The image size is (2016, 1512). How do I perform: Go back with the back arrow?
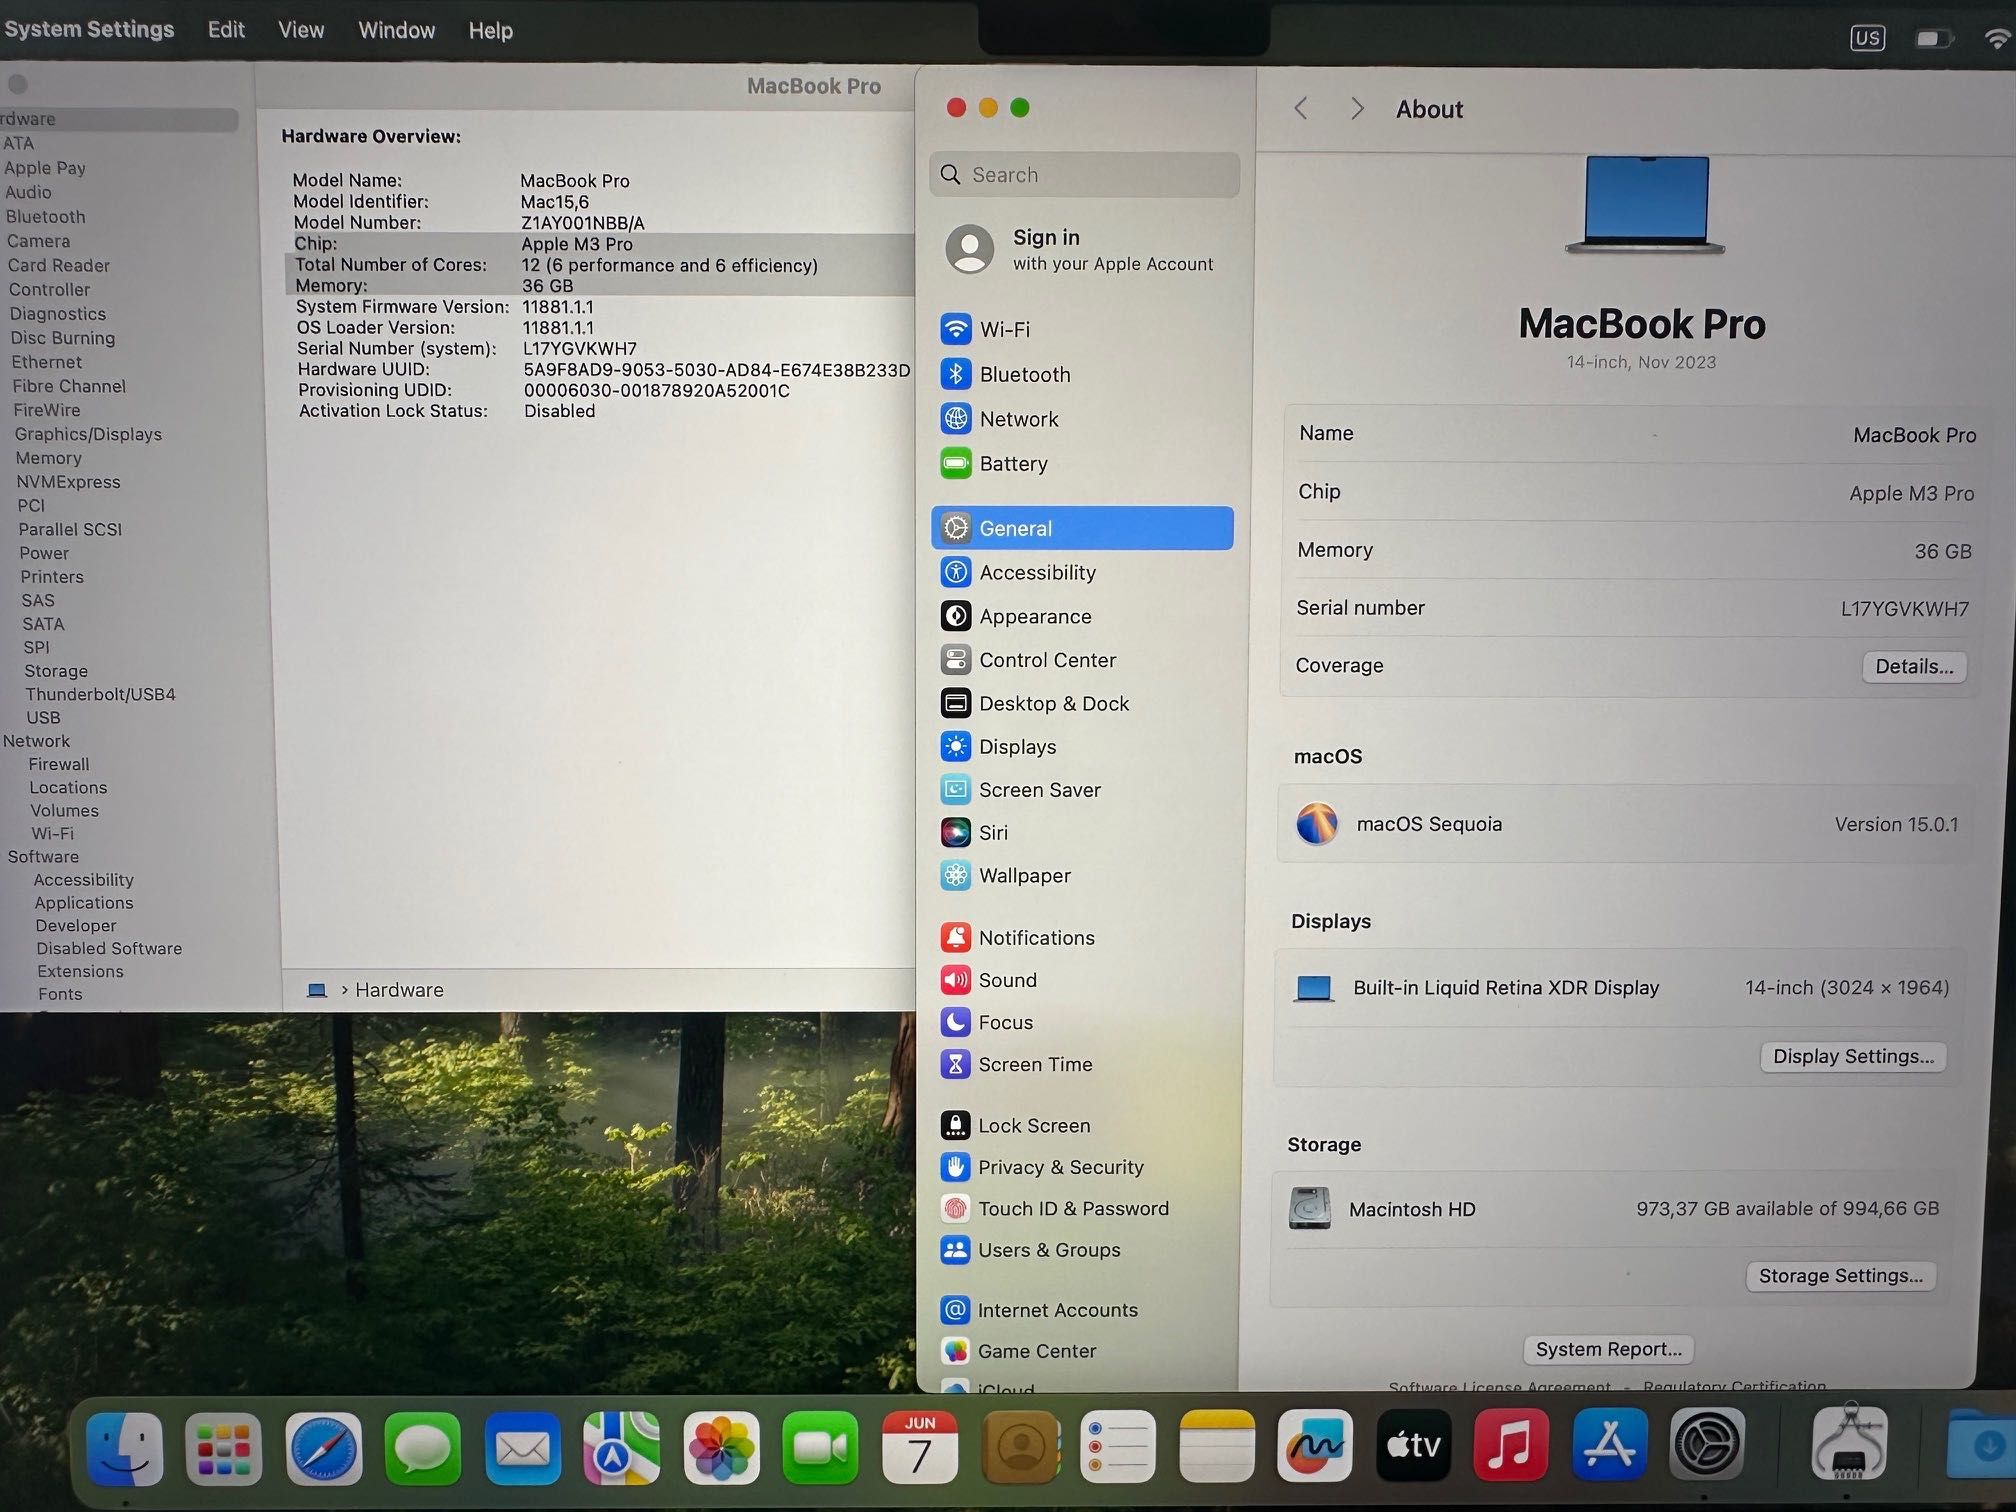click(1301, 109)
